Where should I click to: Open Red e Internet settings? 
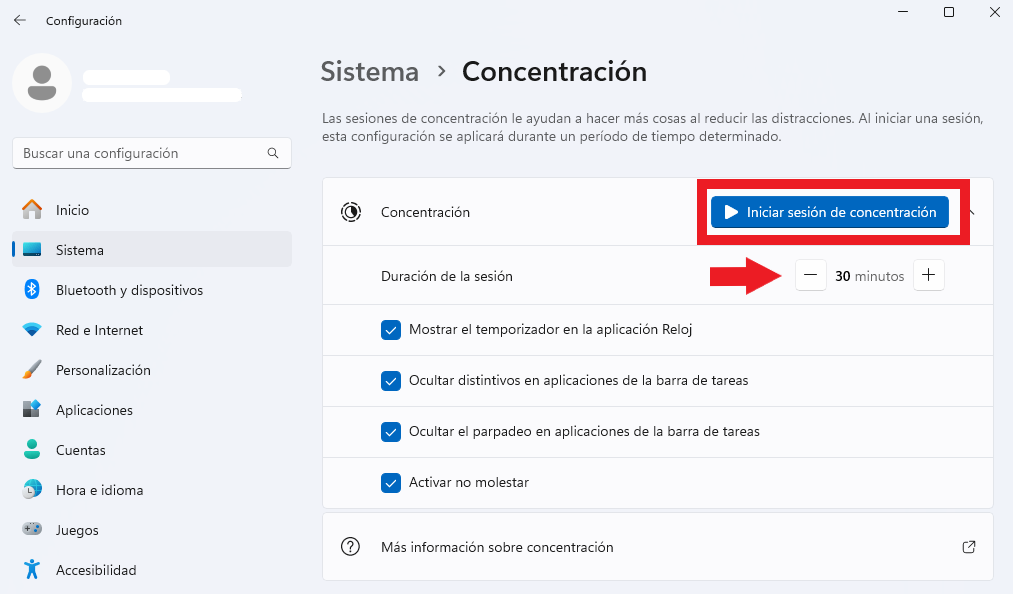point(152,330)
